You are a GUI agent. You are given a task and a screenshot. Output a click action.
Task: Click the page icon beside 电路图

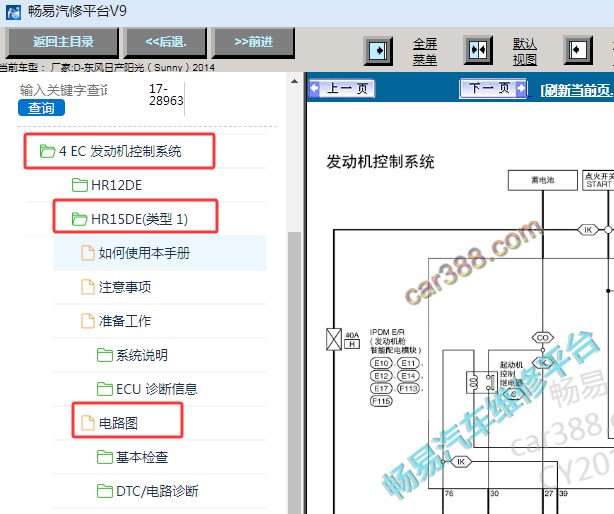click(x=87, y=423)
